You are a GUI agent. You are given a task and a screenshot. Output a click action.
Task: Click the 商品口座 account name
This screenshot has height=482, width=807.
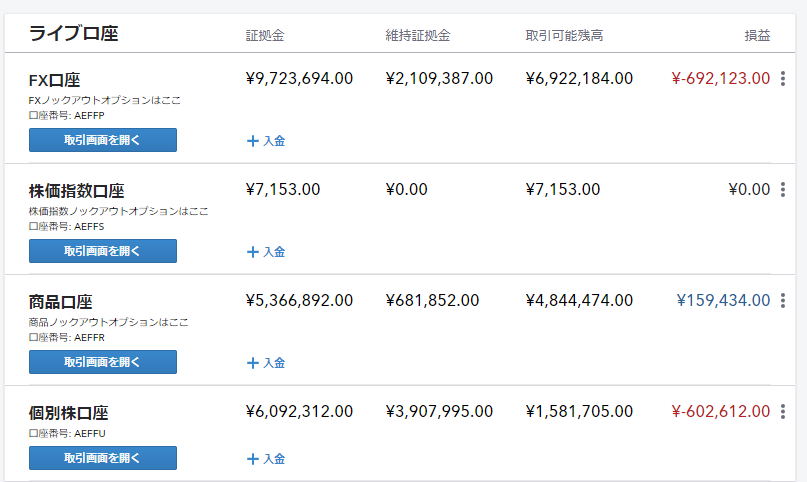(61, 302)
